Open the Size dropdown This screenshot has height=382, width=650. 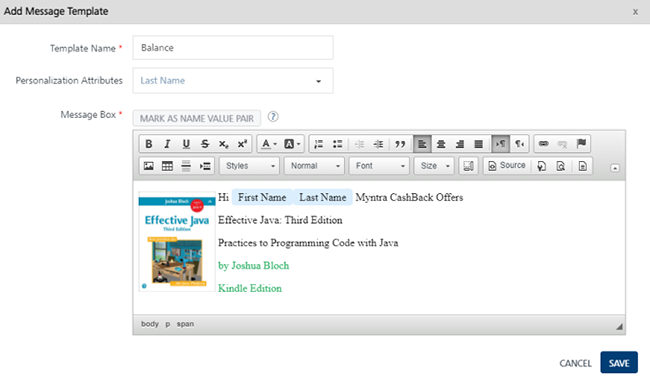coord(434,166)
